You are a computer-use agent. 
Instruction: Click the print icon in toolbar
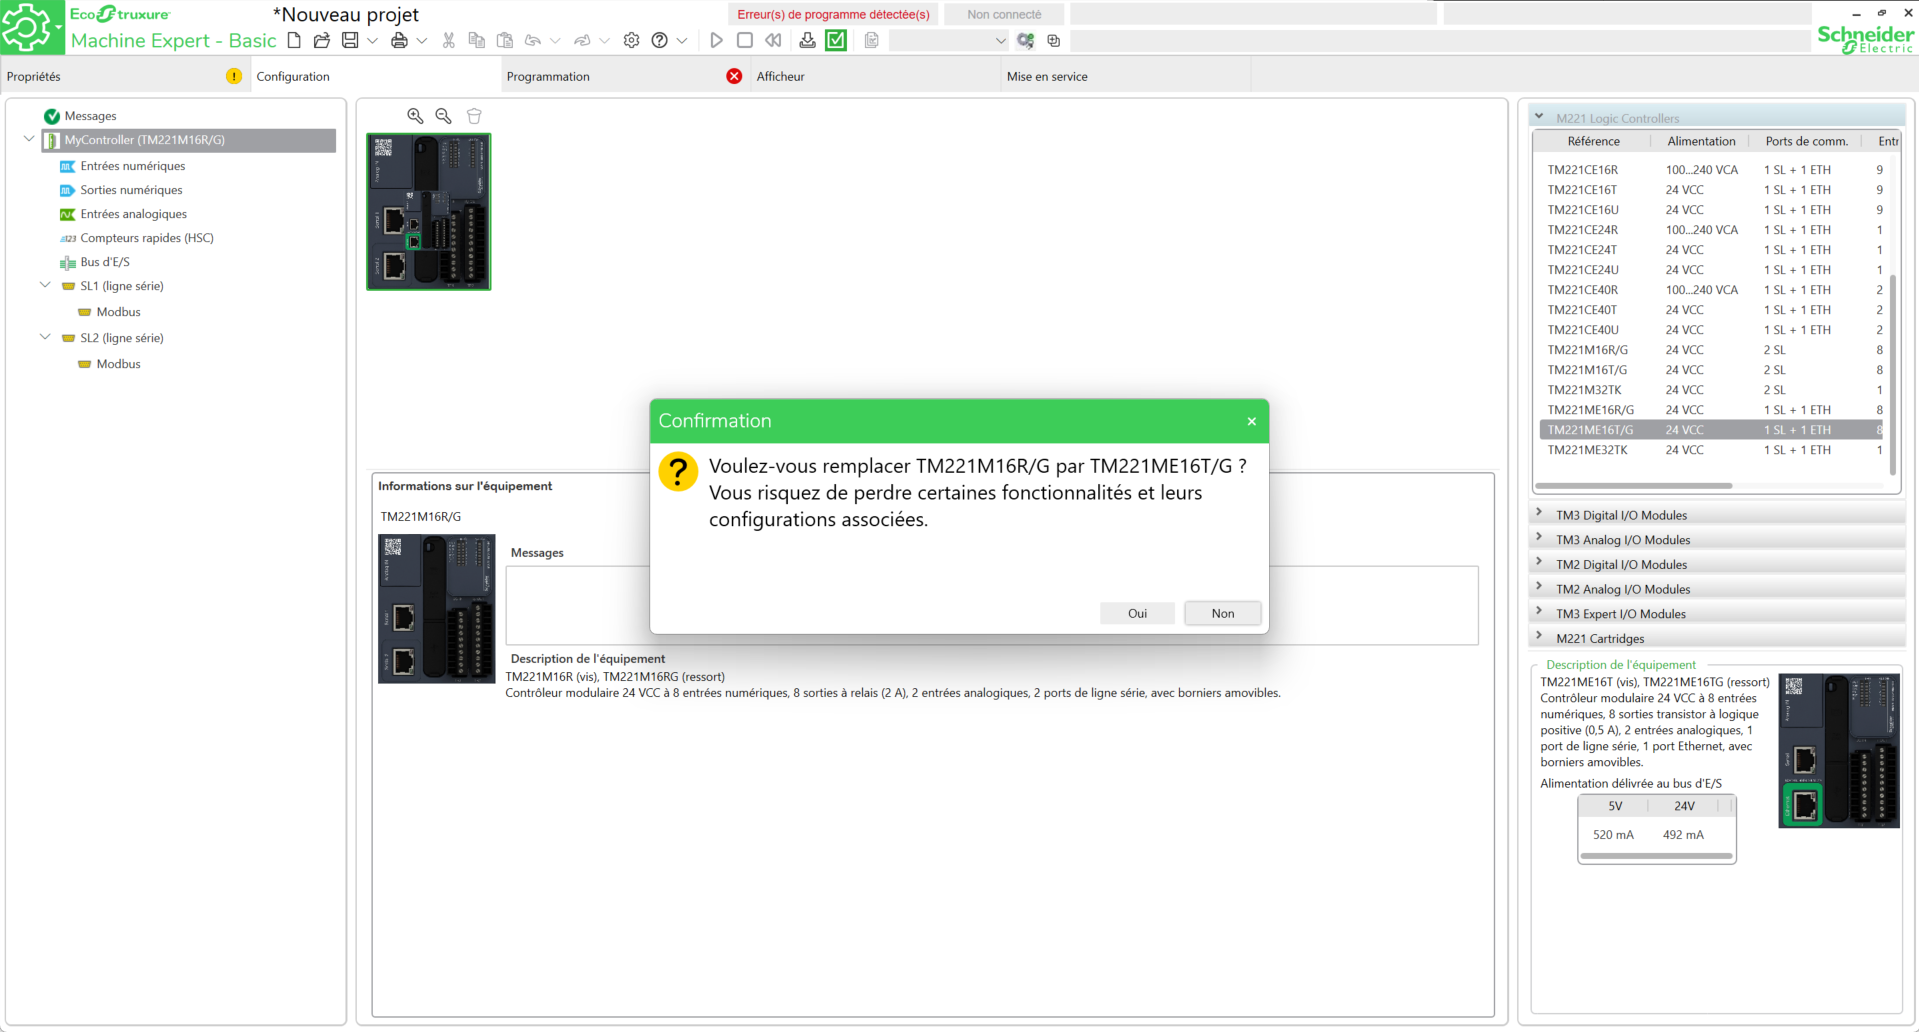tap(399, 40)
